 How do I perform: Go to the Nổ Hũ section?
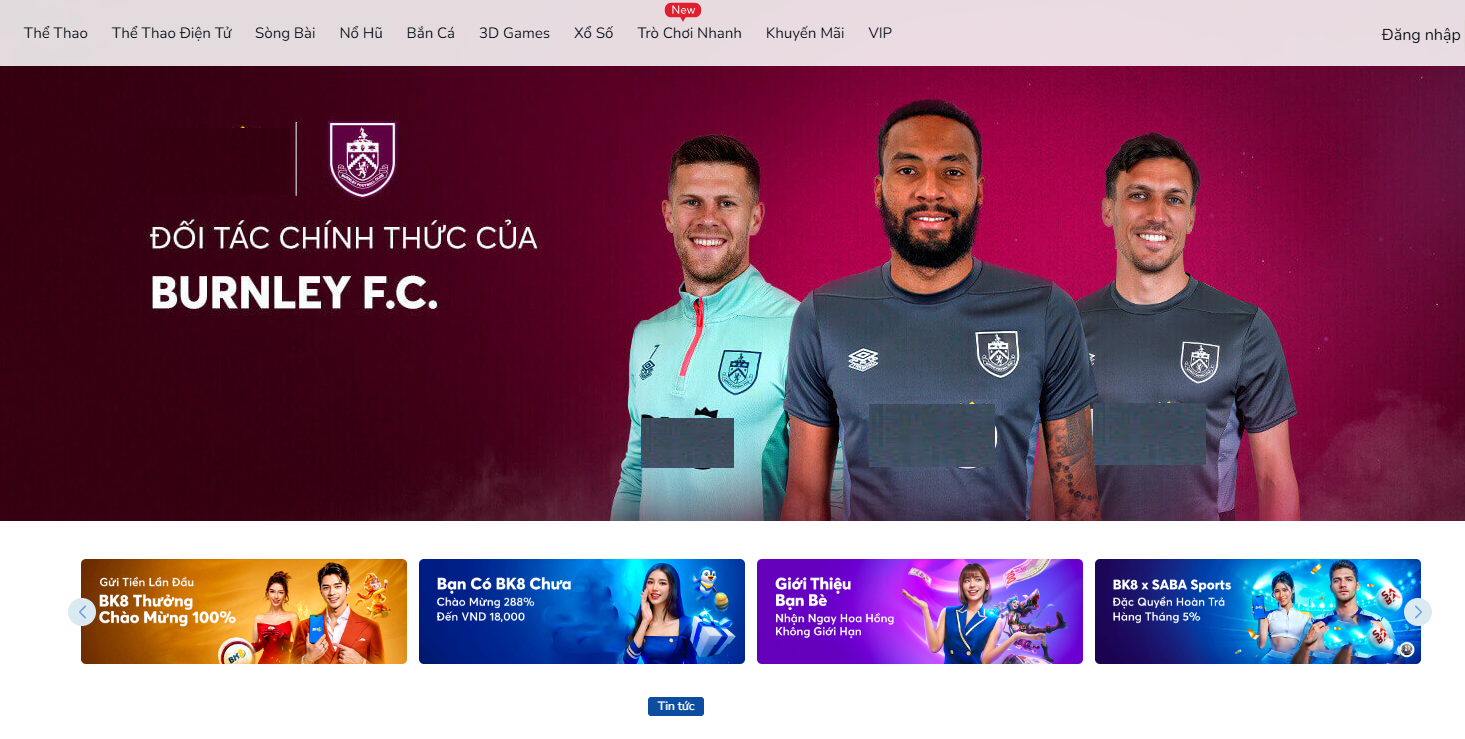point(361,33)
